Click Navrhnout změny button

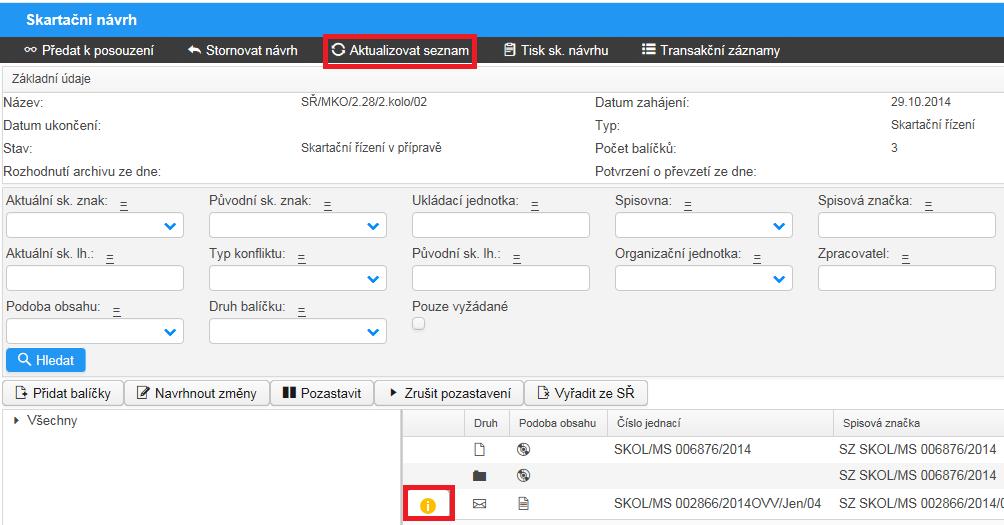pyautogui.click(x=197, y=393)
